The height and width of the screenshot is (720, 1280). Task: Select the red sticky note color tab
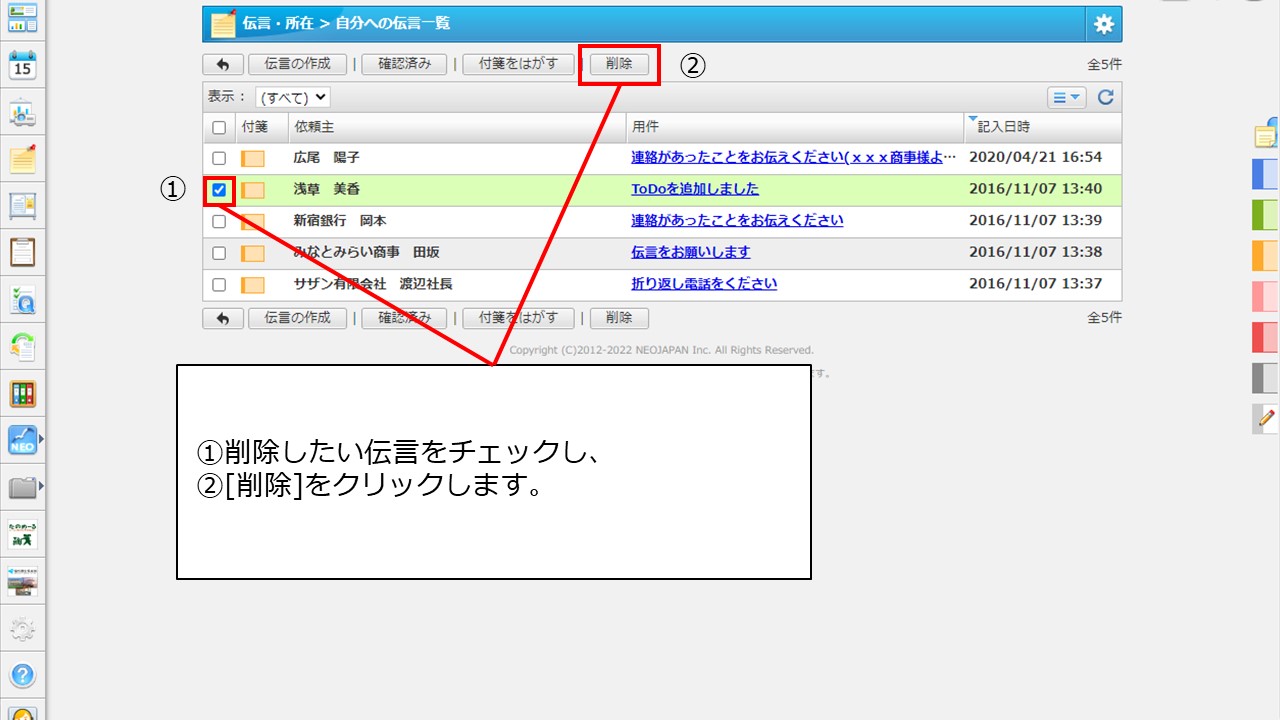click(x=1265, y=337)
